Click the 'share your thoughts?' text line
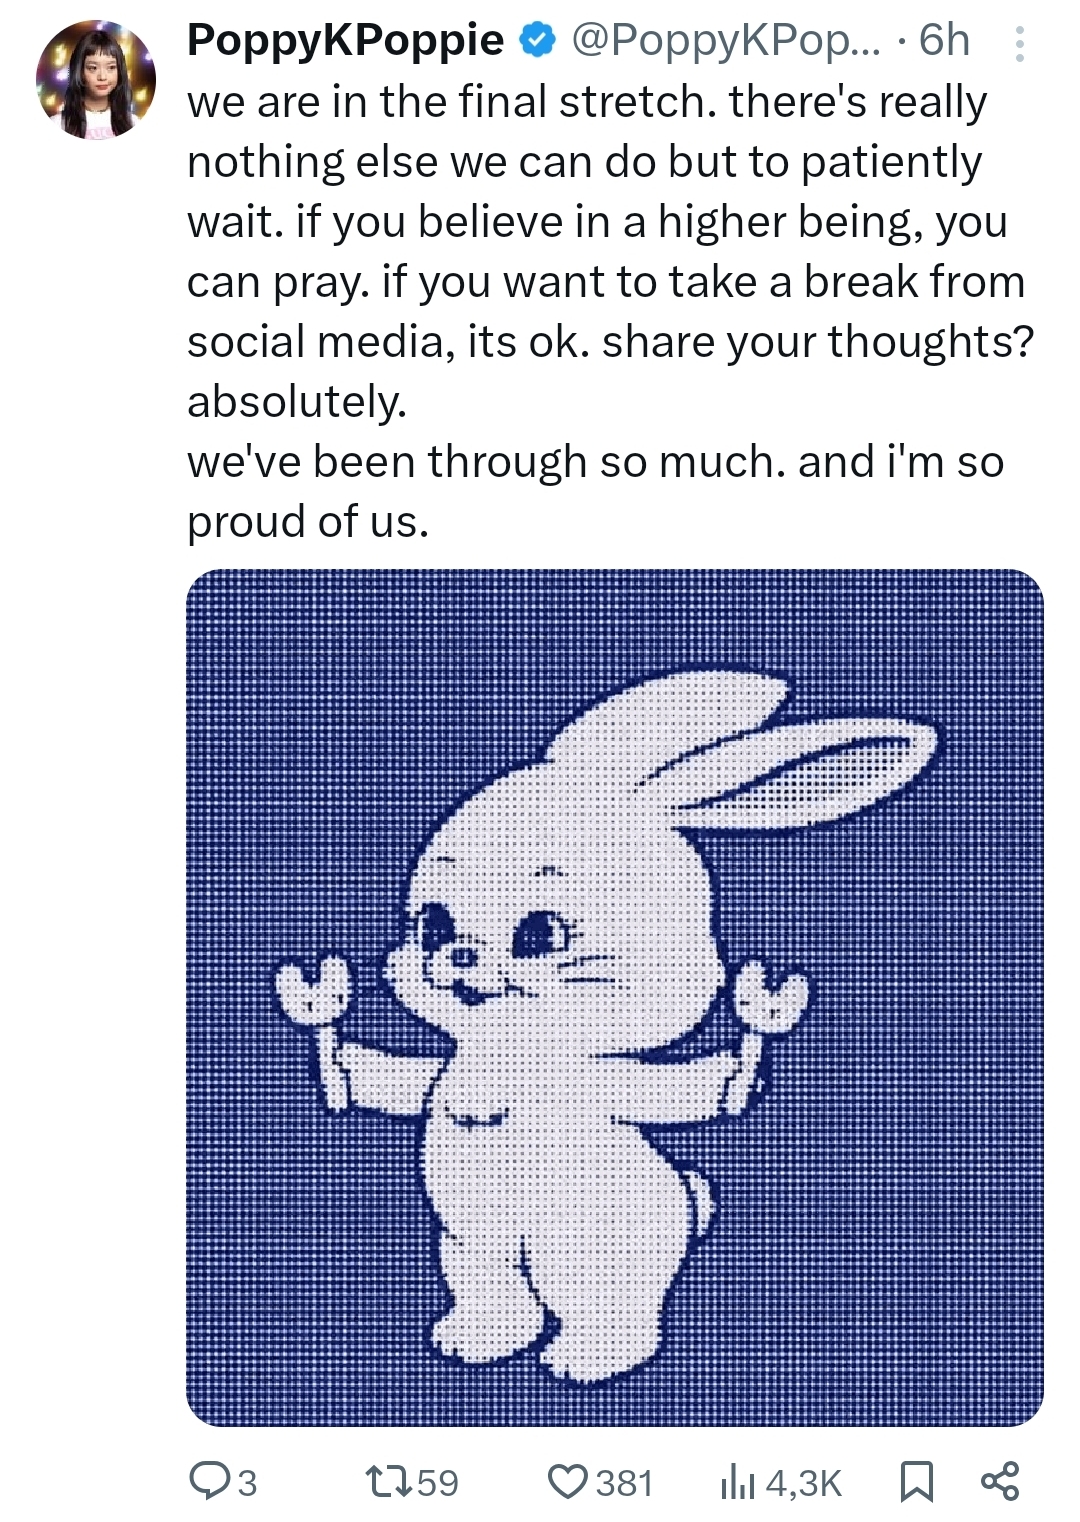1080x1522 pixels. coord(817,342)
